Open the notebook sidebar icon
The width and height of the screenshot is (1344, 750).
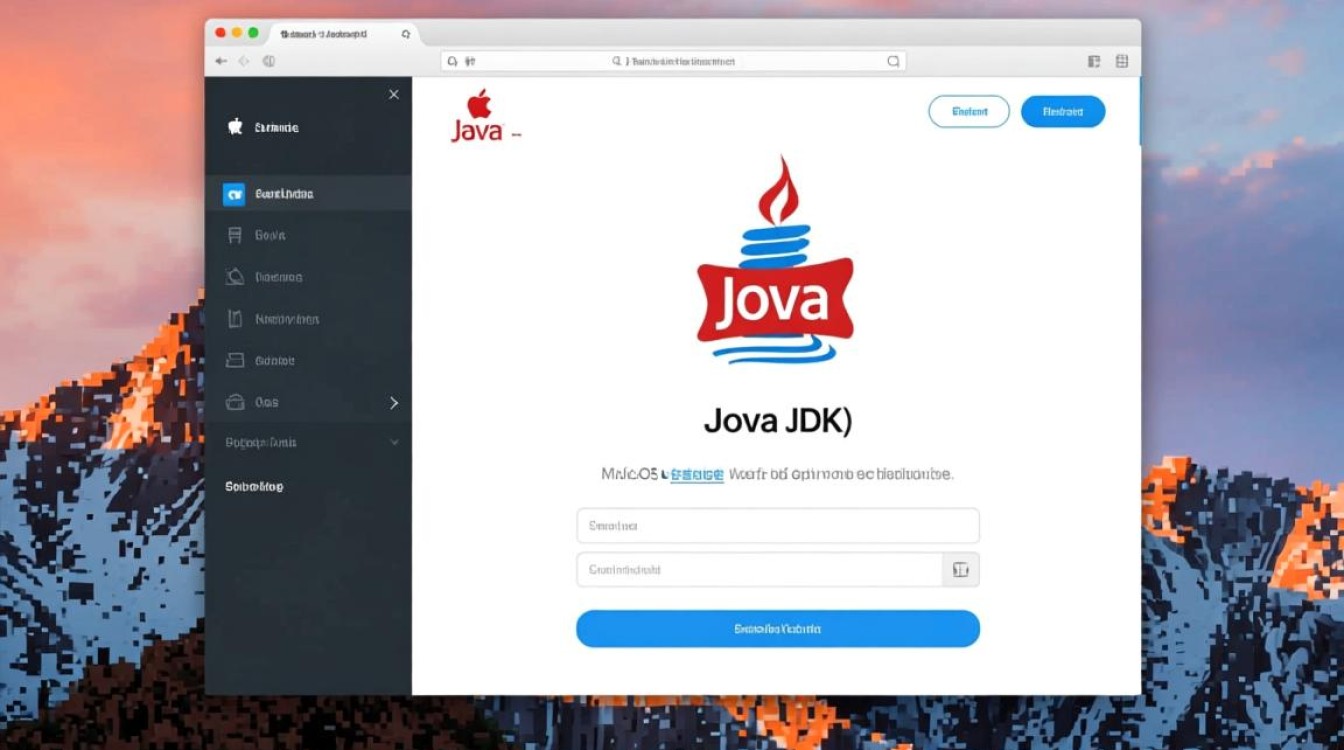(x=233, y=319)
